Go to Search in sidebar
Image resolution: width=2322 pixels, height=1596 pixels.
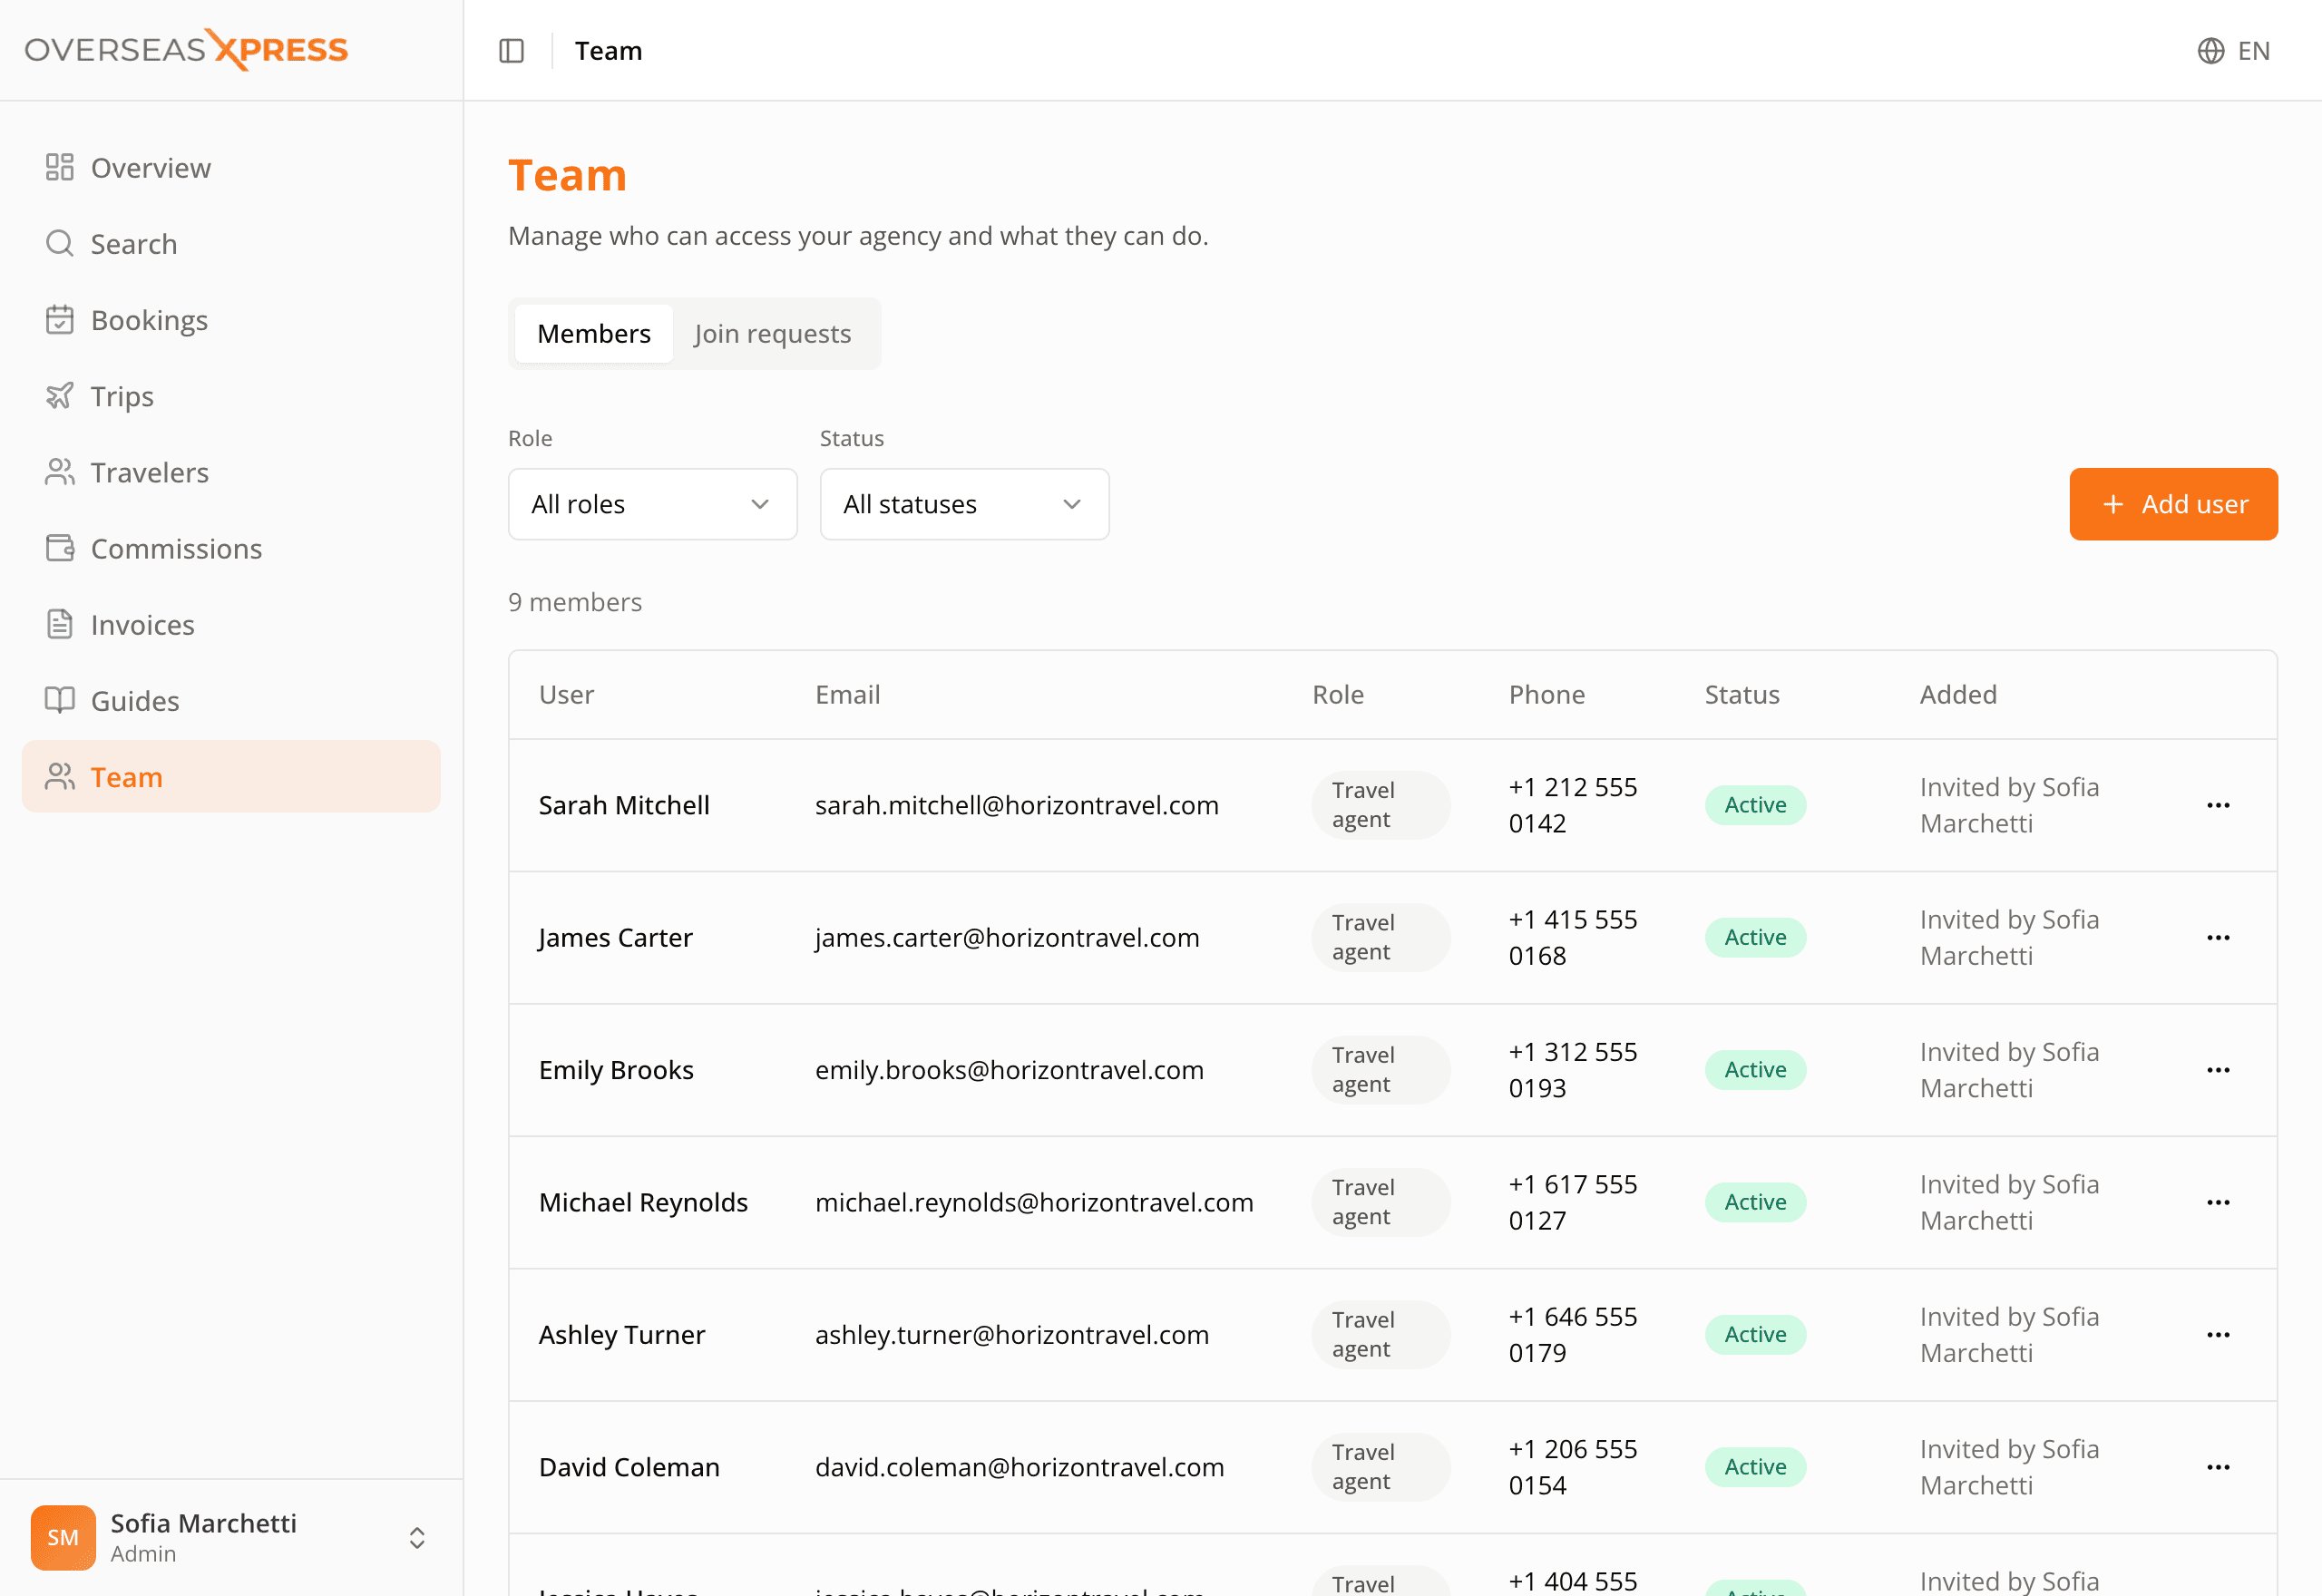[x=231, y=244]
